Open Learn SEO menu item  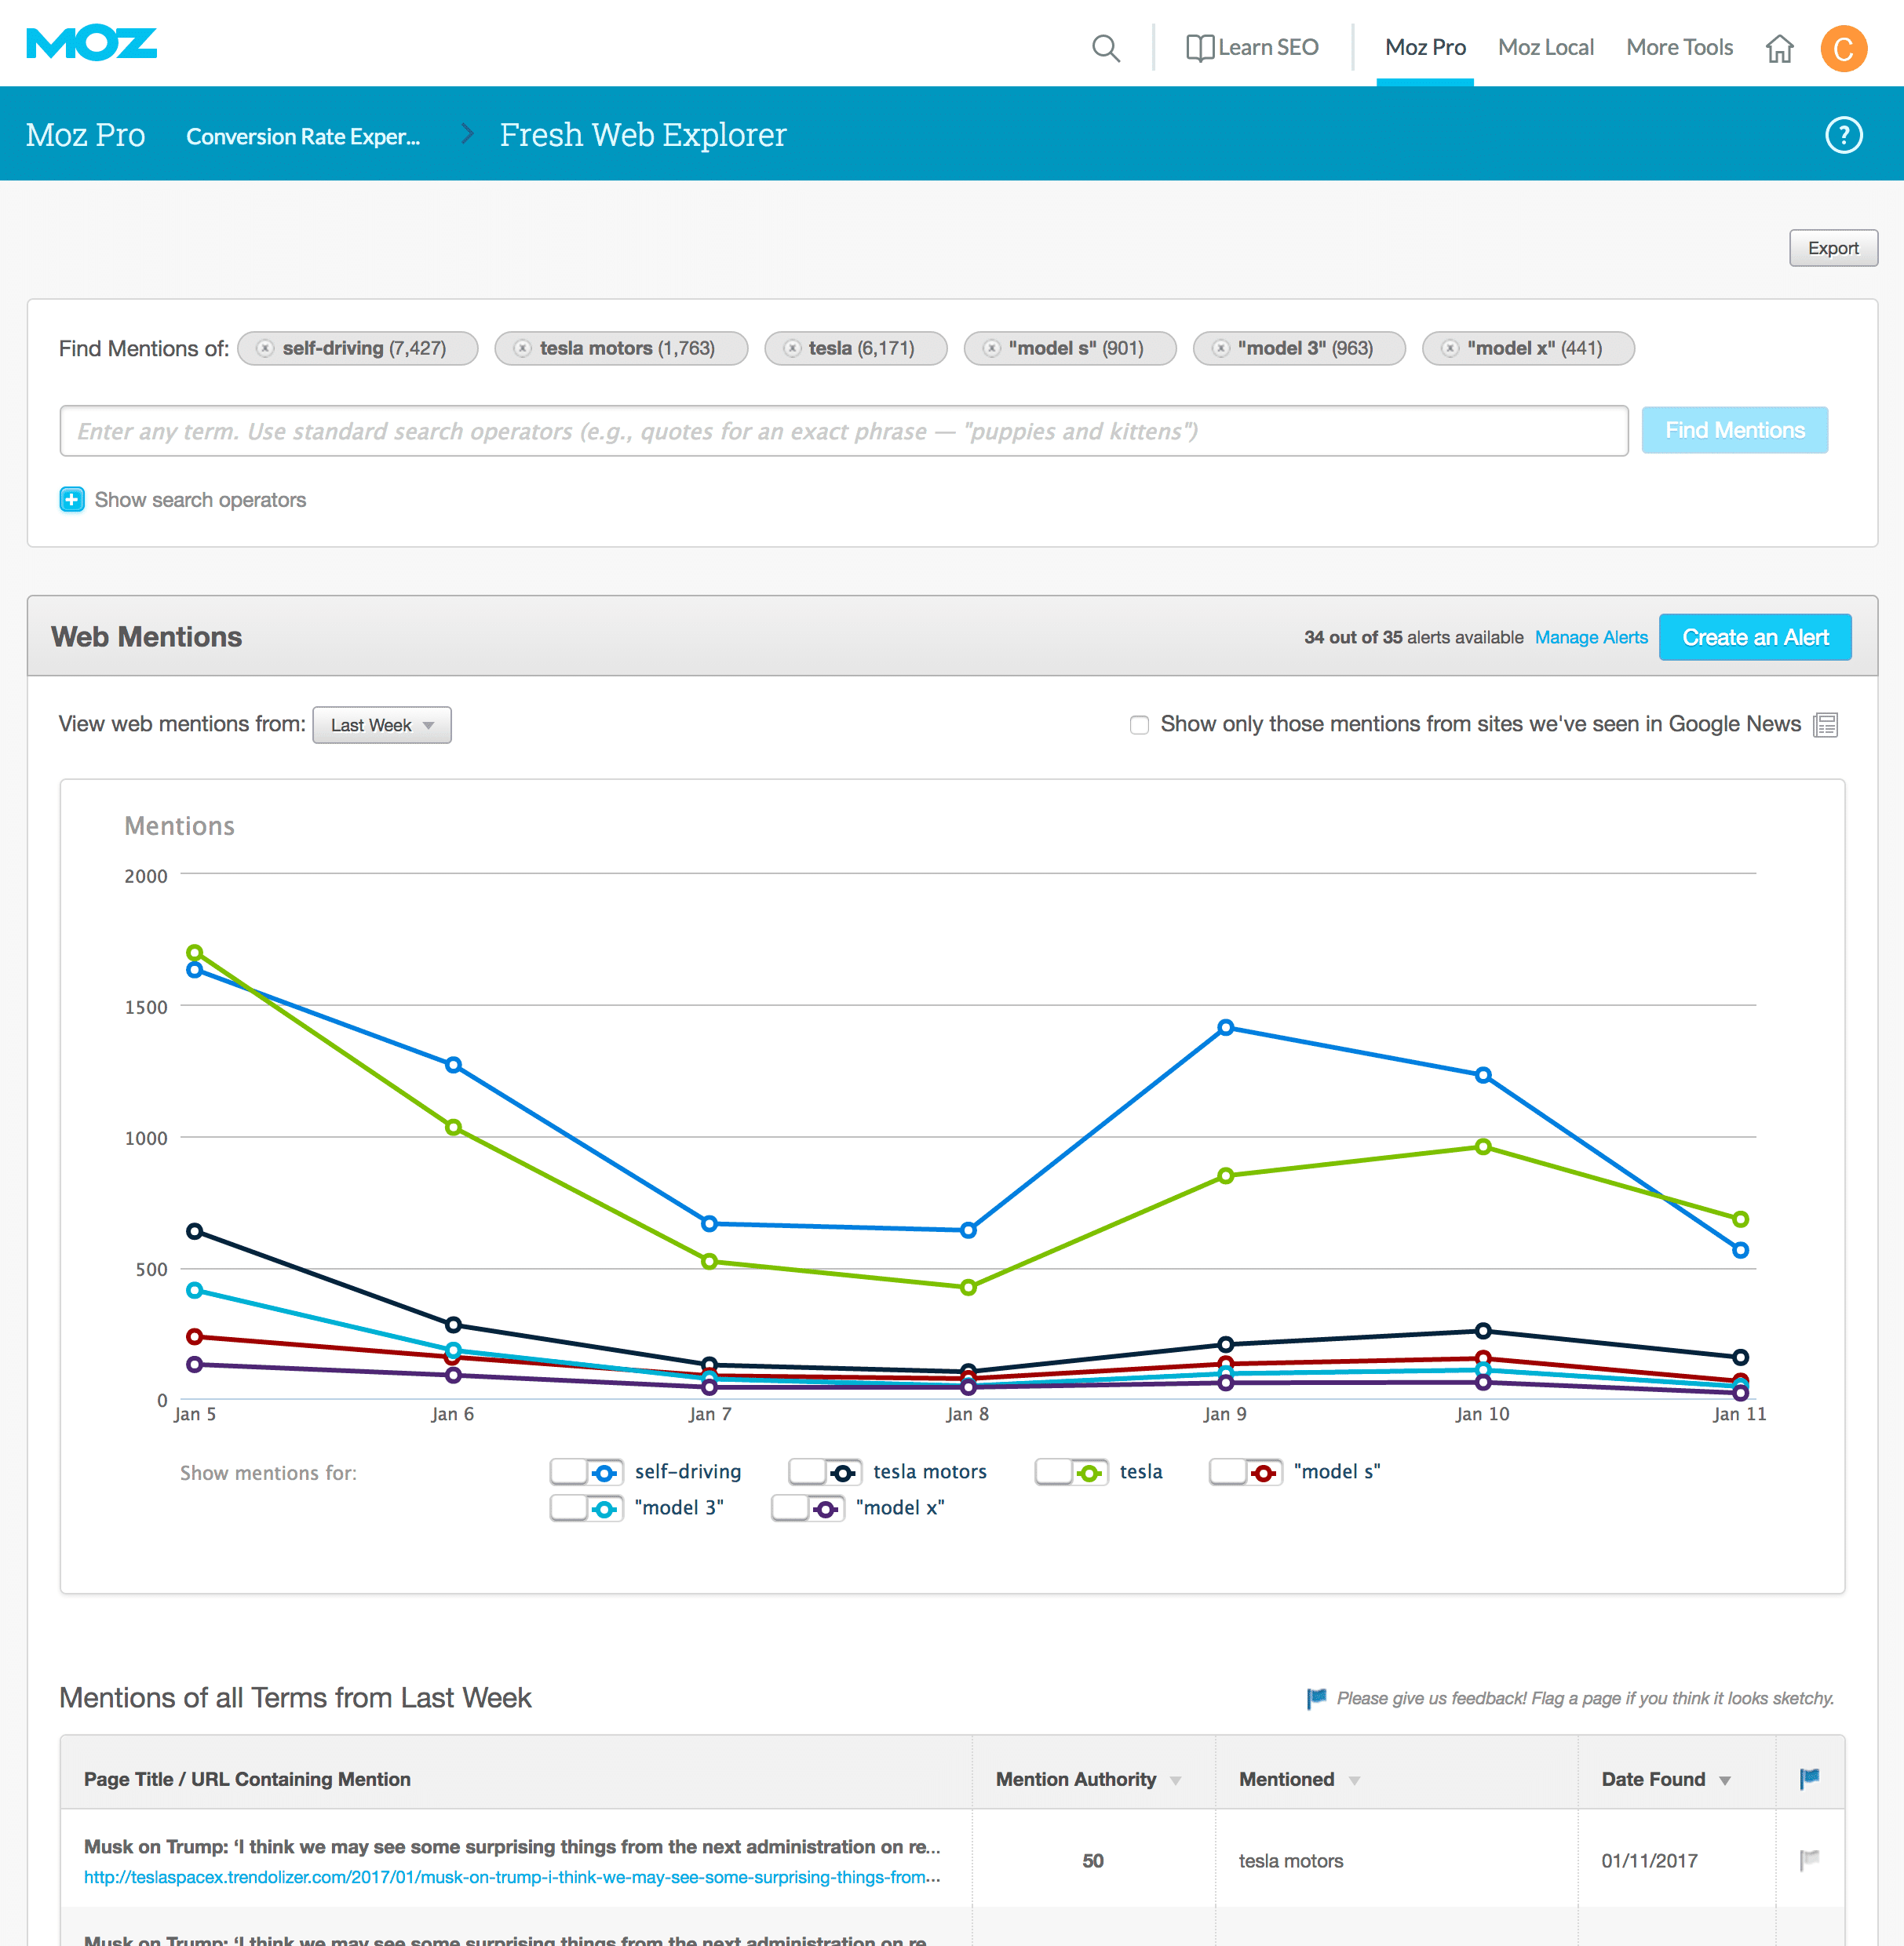[x=1268, y=48]
